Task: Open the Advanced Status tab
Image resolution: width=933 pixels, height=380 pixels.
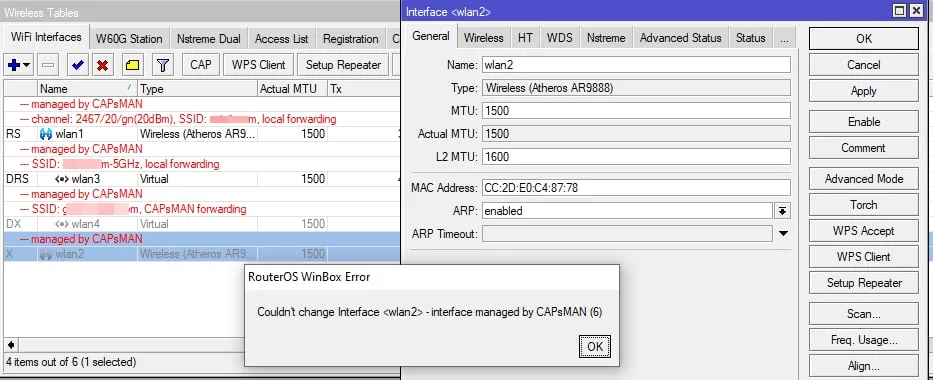Action: 680,38
